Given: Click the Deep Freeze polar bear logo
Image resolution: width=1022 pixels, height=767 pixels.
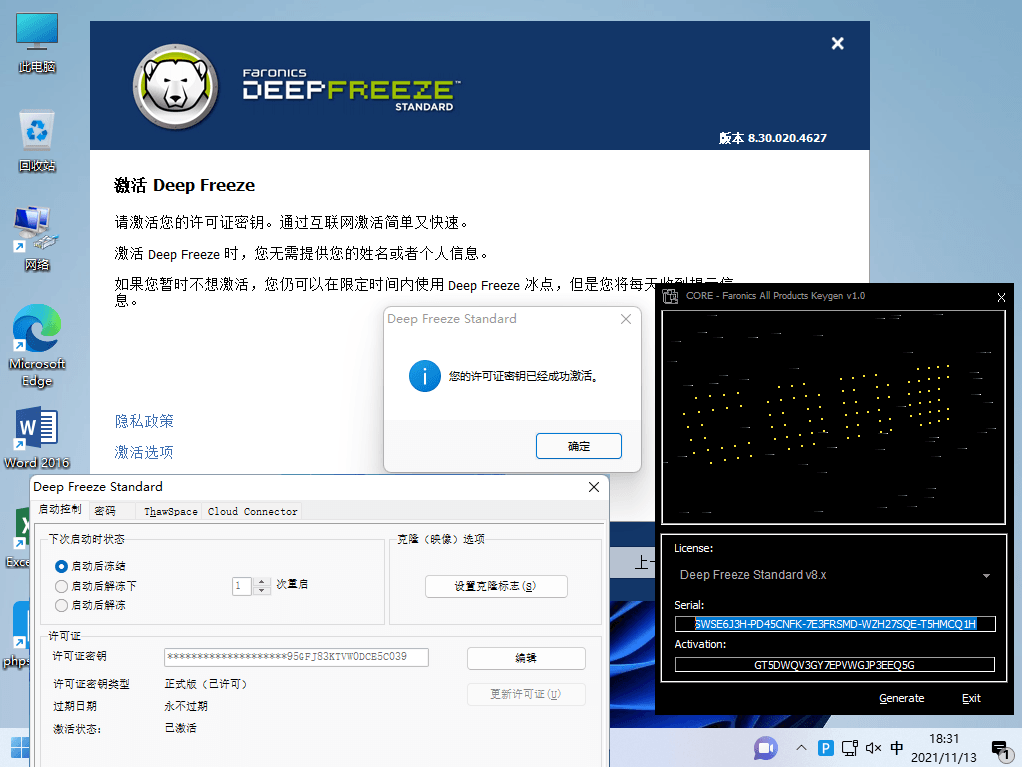Looking at the screenshot, I should 175,87.
